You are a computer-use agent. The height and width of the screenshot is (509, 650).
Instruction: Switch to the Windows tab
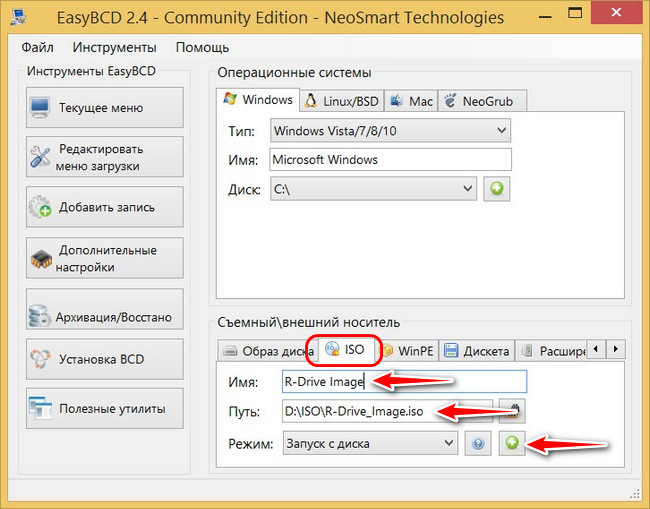pyautogui.click(x=258, y=100)
